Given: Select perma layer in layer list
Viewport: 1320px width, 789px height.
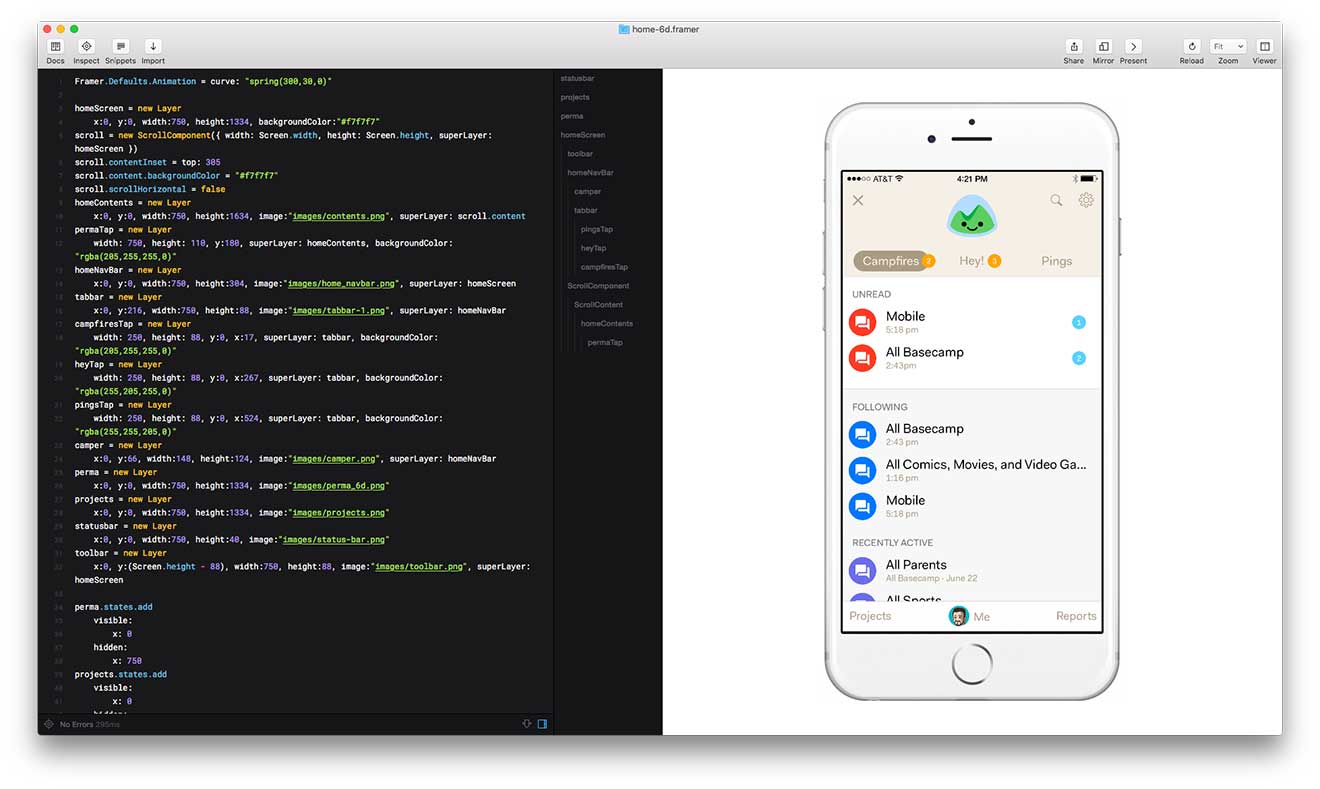Looking at the screenshot, I should [571, 116].
